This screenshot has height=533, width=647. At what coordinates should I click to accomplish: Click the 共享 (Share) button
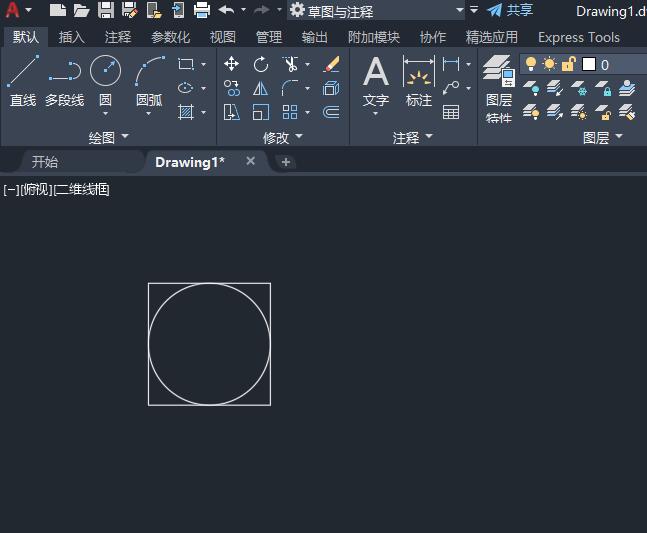pos(510,10)
